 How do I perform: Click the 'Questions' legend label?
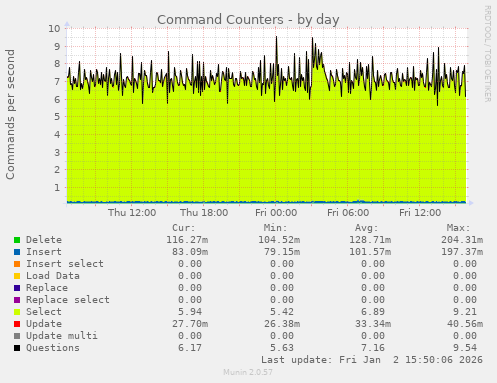53,348
